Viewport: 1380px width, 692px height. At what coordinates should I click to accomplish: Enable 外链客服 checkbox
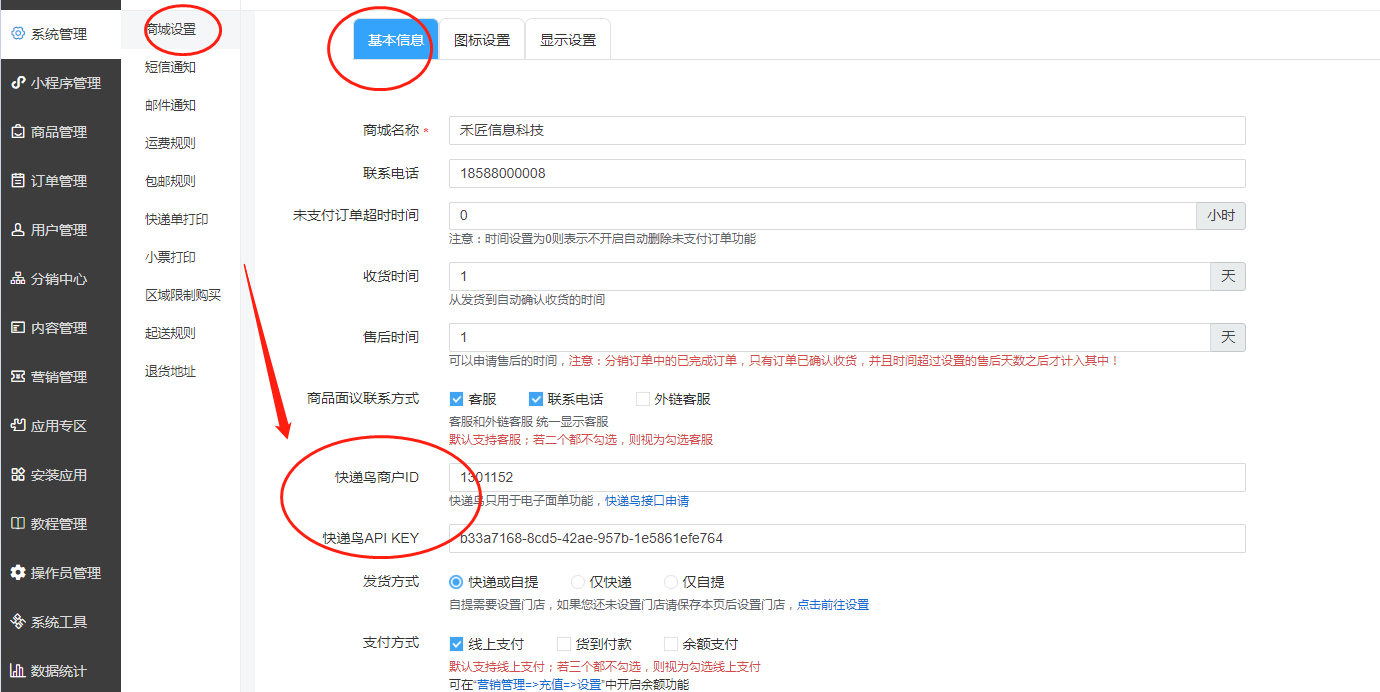point(643,399)
